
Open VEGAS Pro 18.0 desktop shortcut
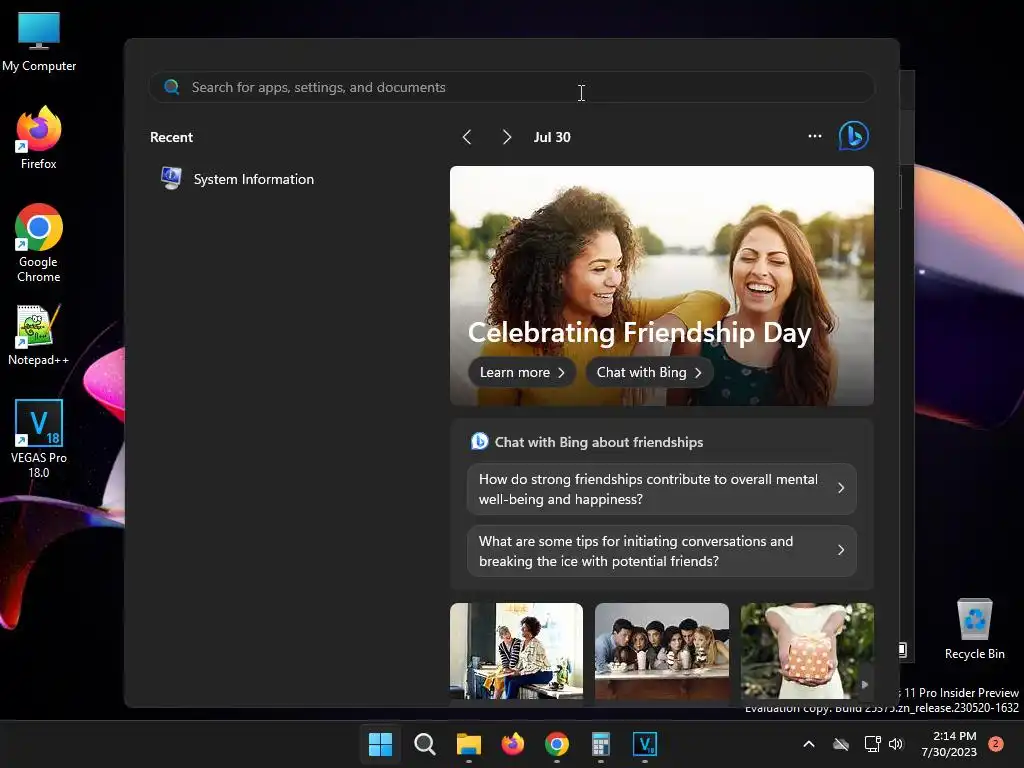coord(39,438)
